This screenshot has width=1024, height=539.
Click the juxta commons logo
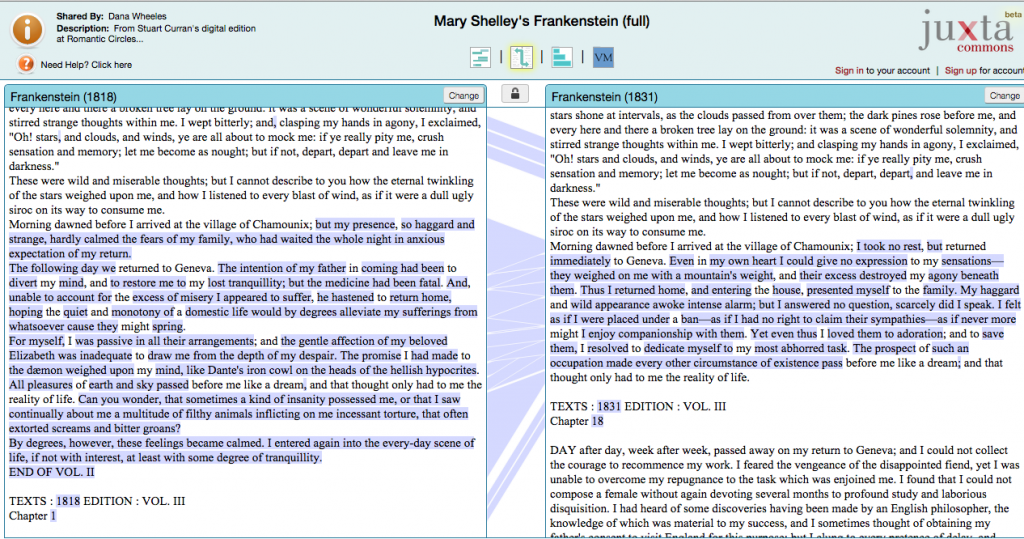967,31
